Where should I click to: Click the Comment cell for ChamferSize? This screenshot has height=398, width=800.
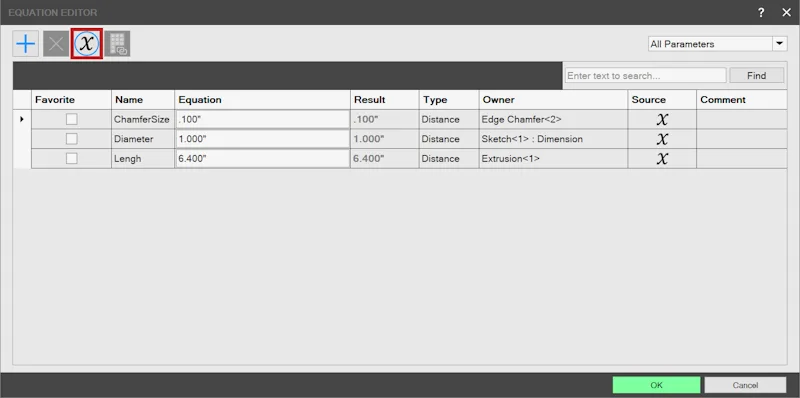point(741,119)
